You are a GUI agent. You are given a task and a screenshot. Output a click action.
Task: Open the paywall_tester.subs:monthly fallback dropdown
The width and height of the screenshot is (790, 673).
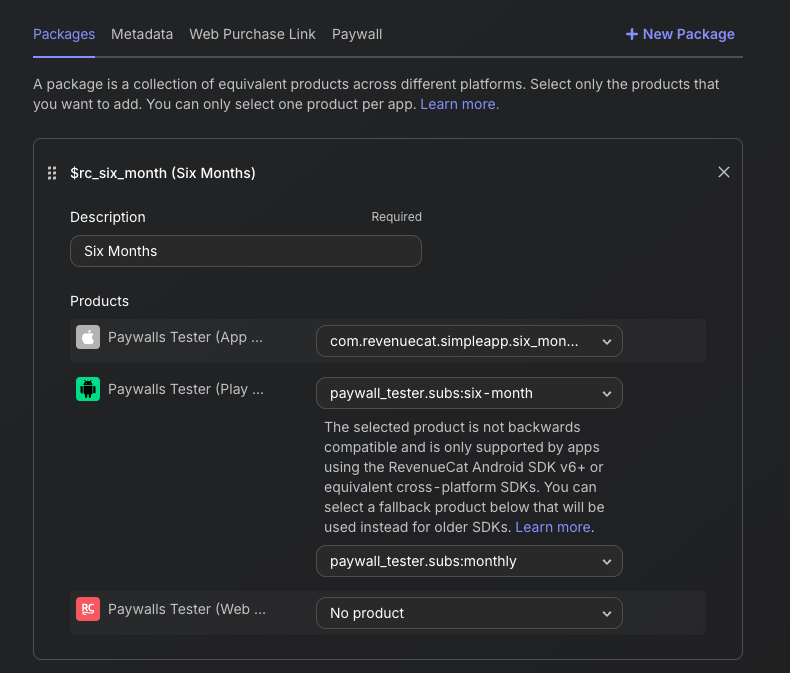(x=469, y=561)
